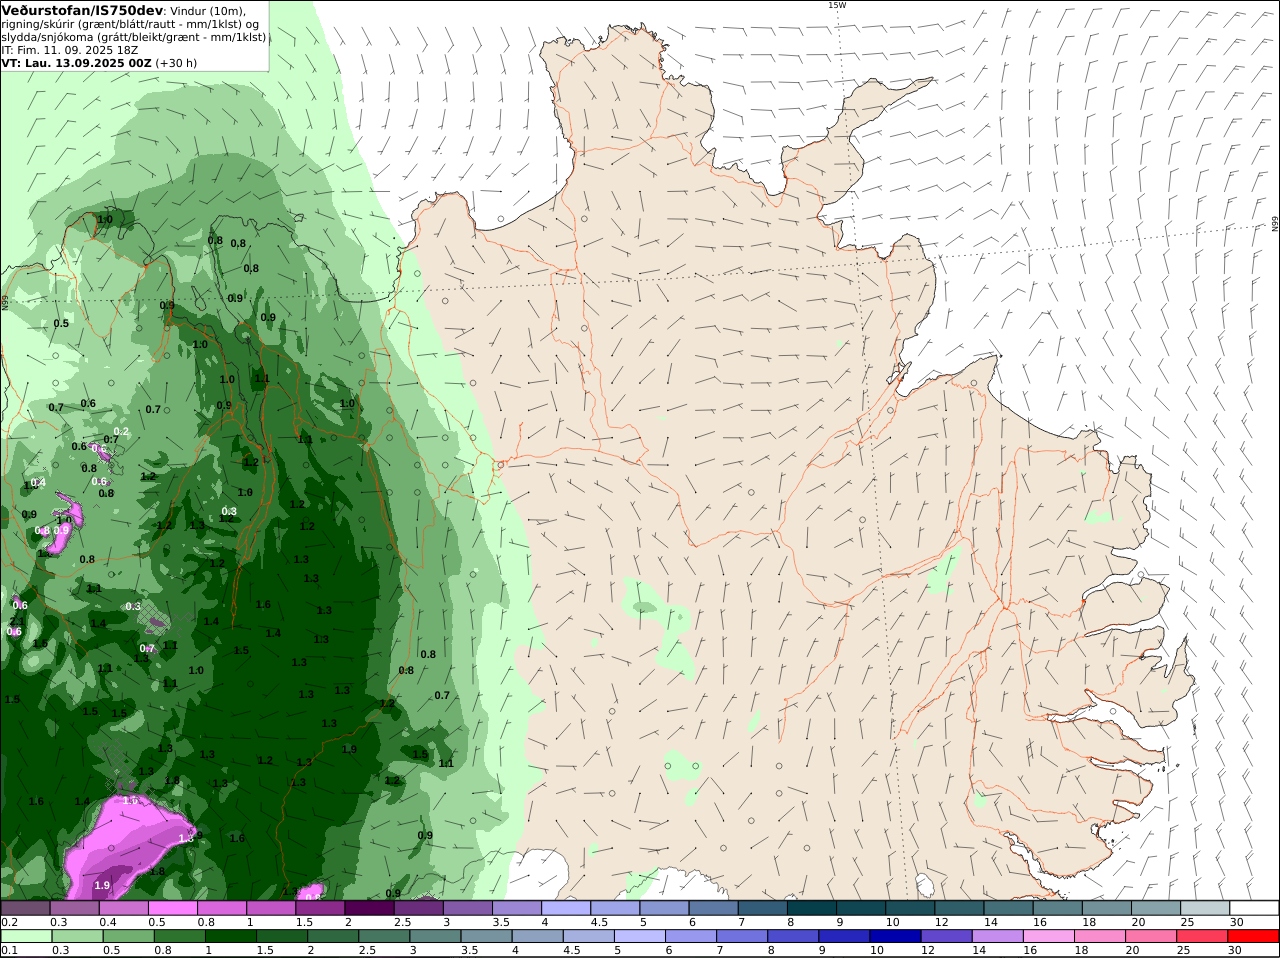1280x958 pixels.
Task: Select upper legend swatch labelled 0.2
Action: 25,908
